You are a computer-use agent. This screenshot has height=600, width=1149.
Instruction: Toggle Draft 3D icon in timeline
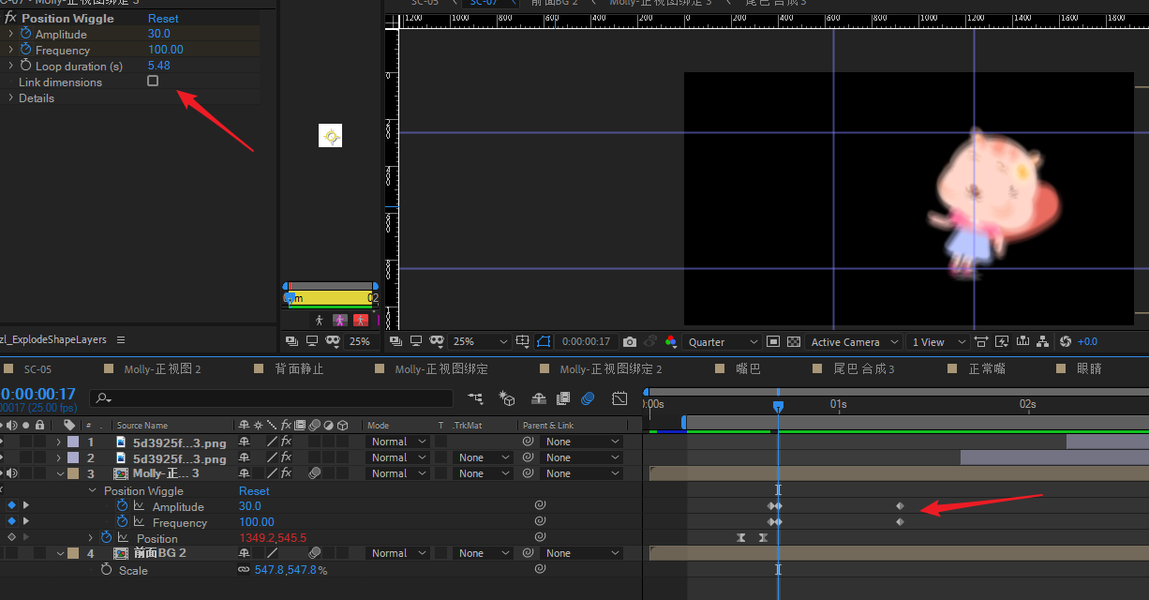(x=507, y=399)
